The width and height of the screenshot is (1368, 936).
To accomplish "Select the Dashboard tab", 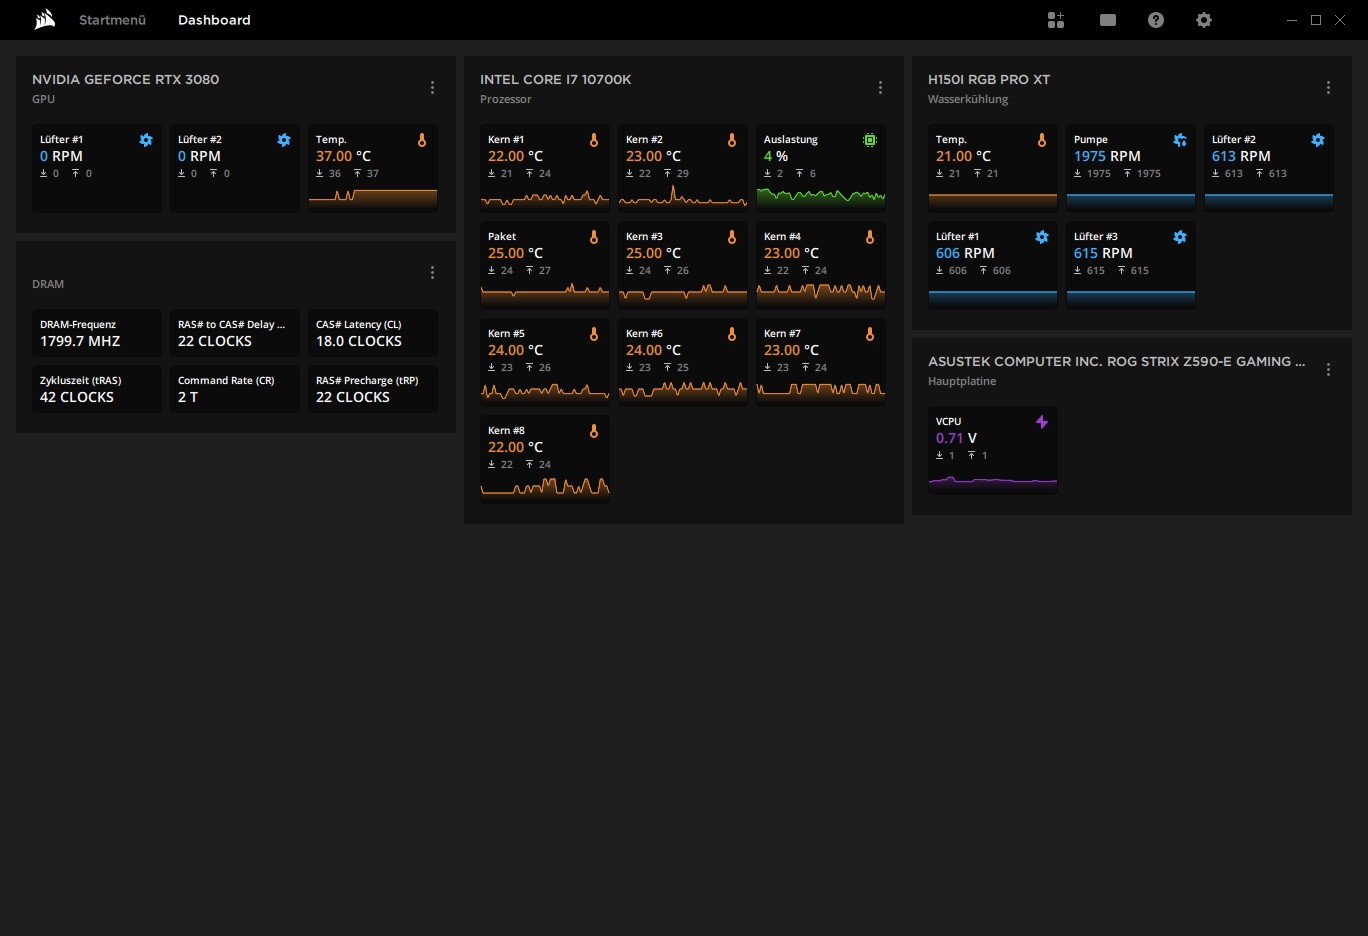I will tap(214, 20).
